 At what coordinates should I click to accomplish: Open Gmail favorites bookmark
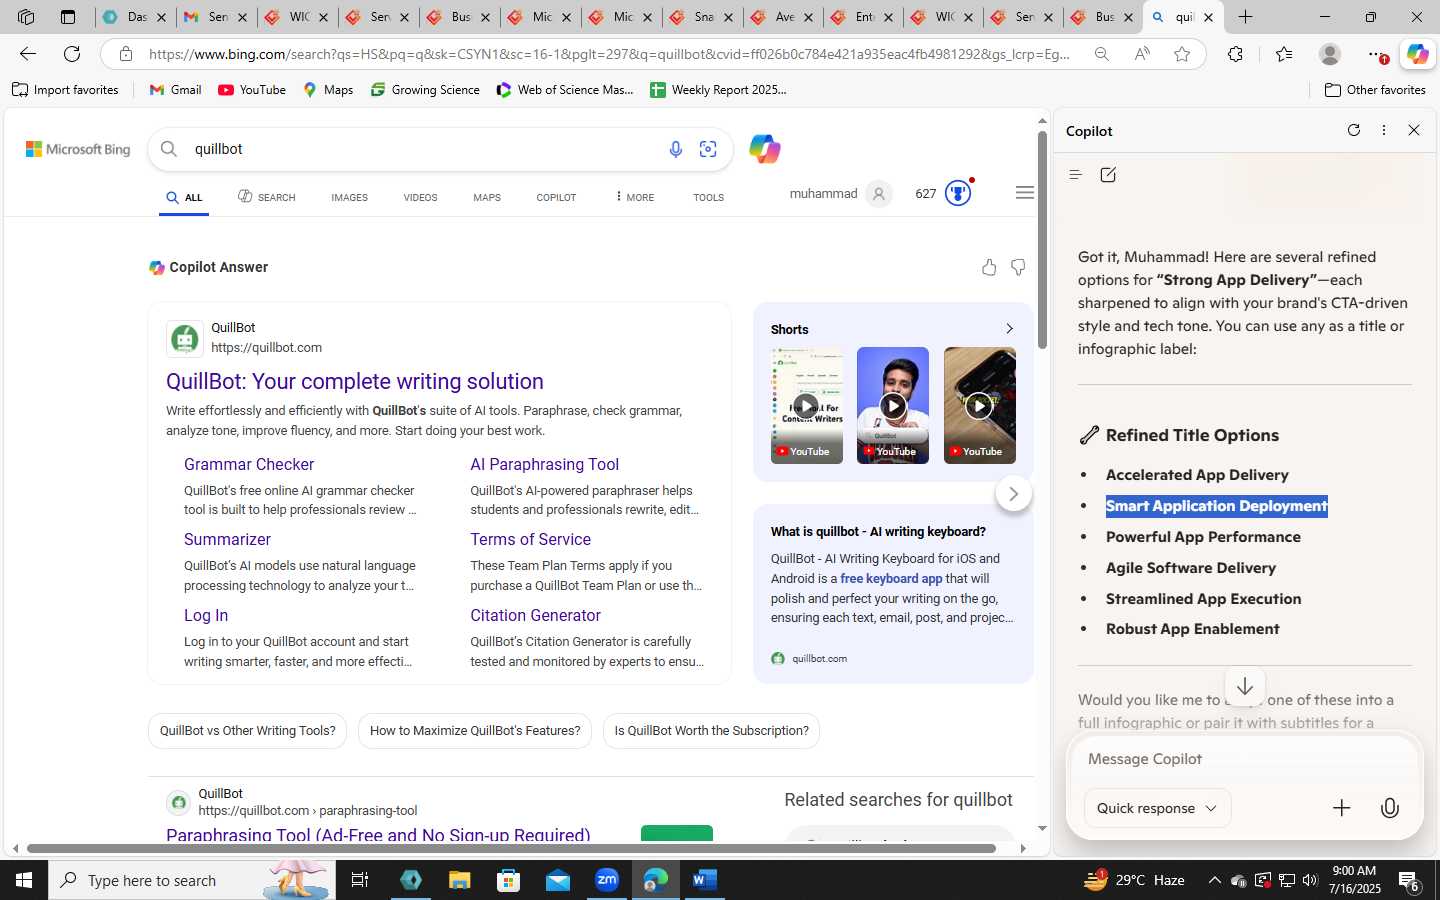point(175,90)
